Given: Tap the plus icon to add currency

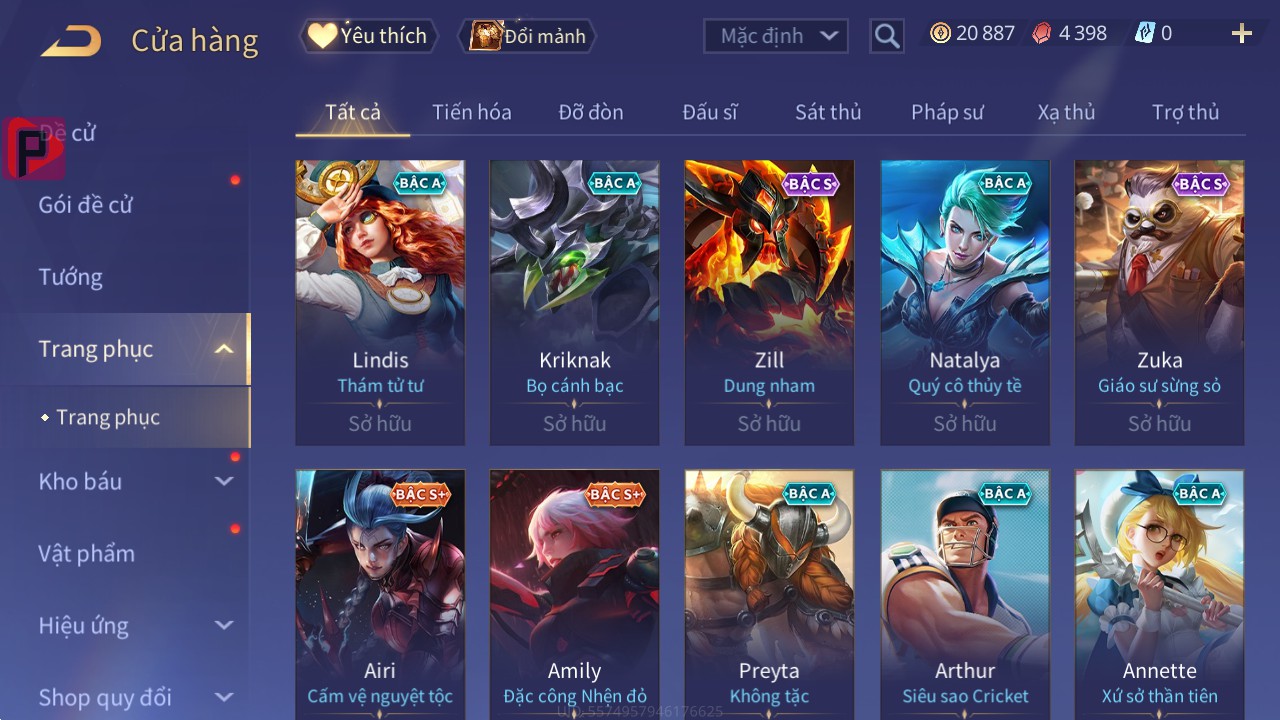Looking at the screenshot, I should [x=1242, y=34].
